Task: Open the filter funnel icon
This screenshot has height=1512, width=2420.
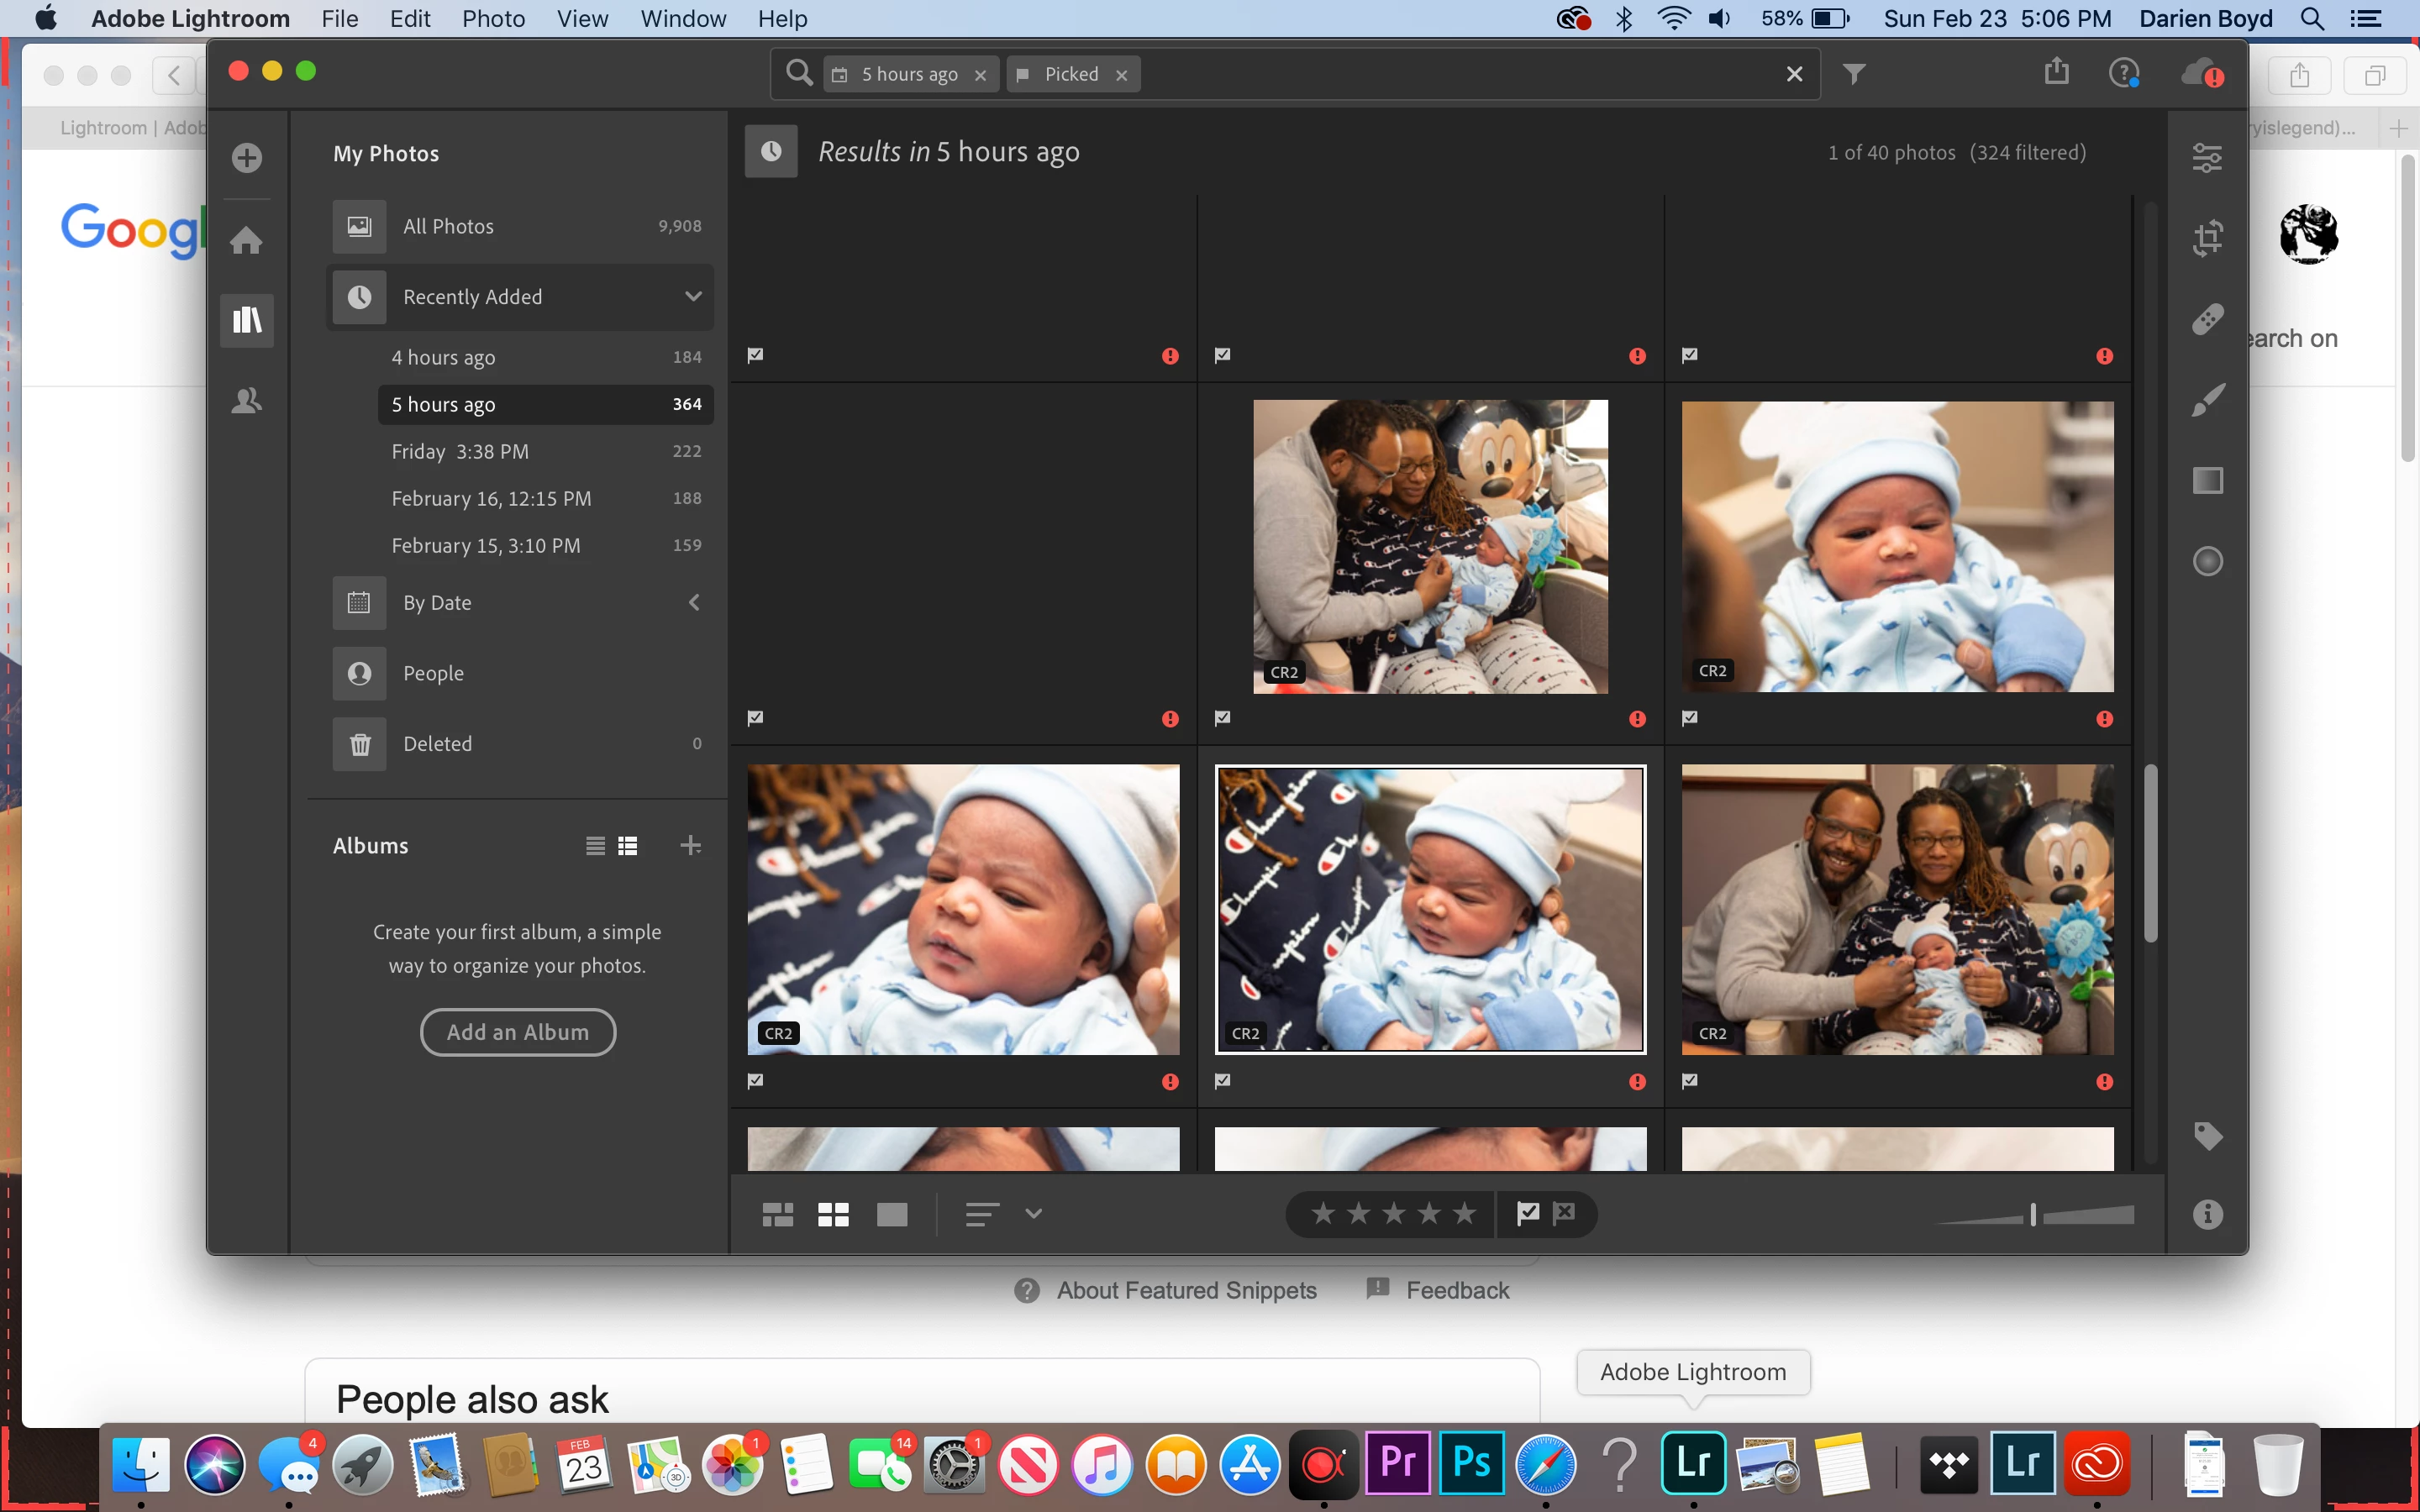Action: click(1854, 74)
